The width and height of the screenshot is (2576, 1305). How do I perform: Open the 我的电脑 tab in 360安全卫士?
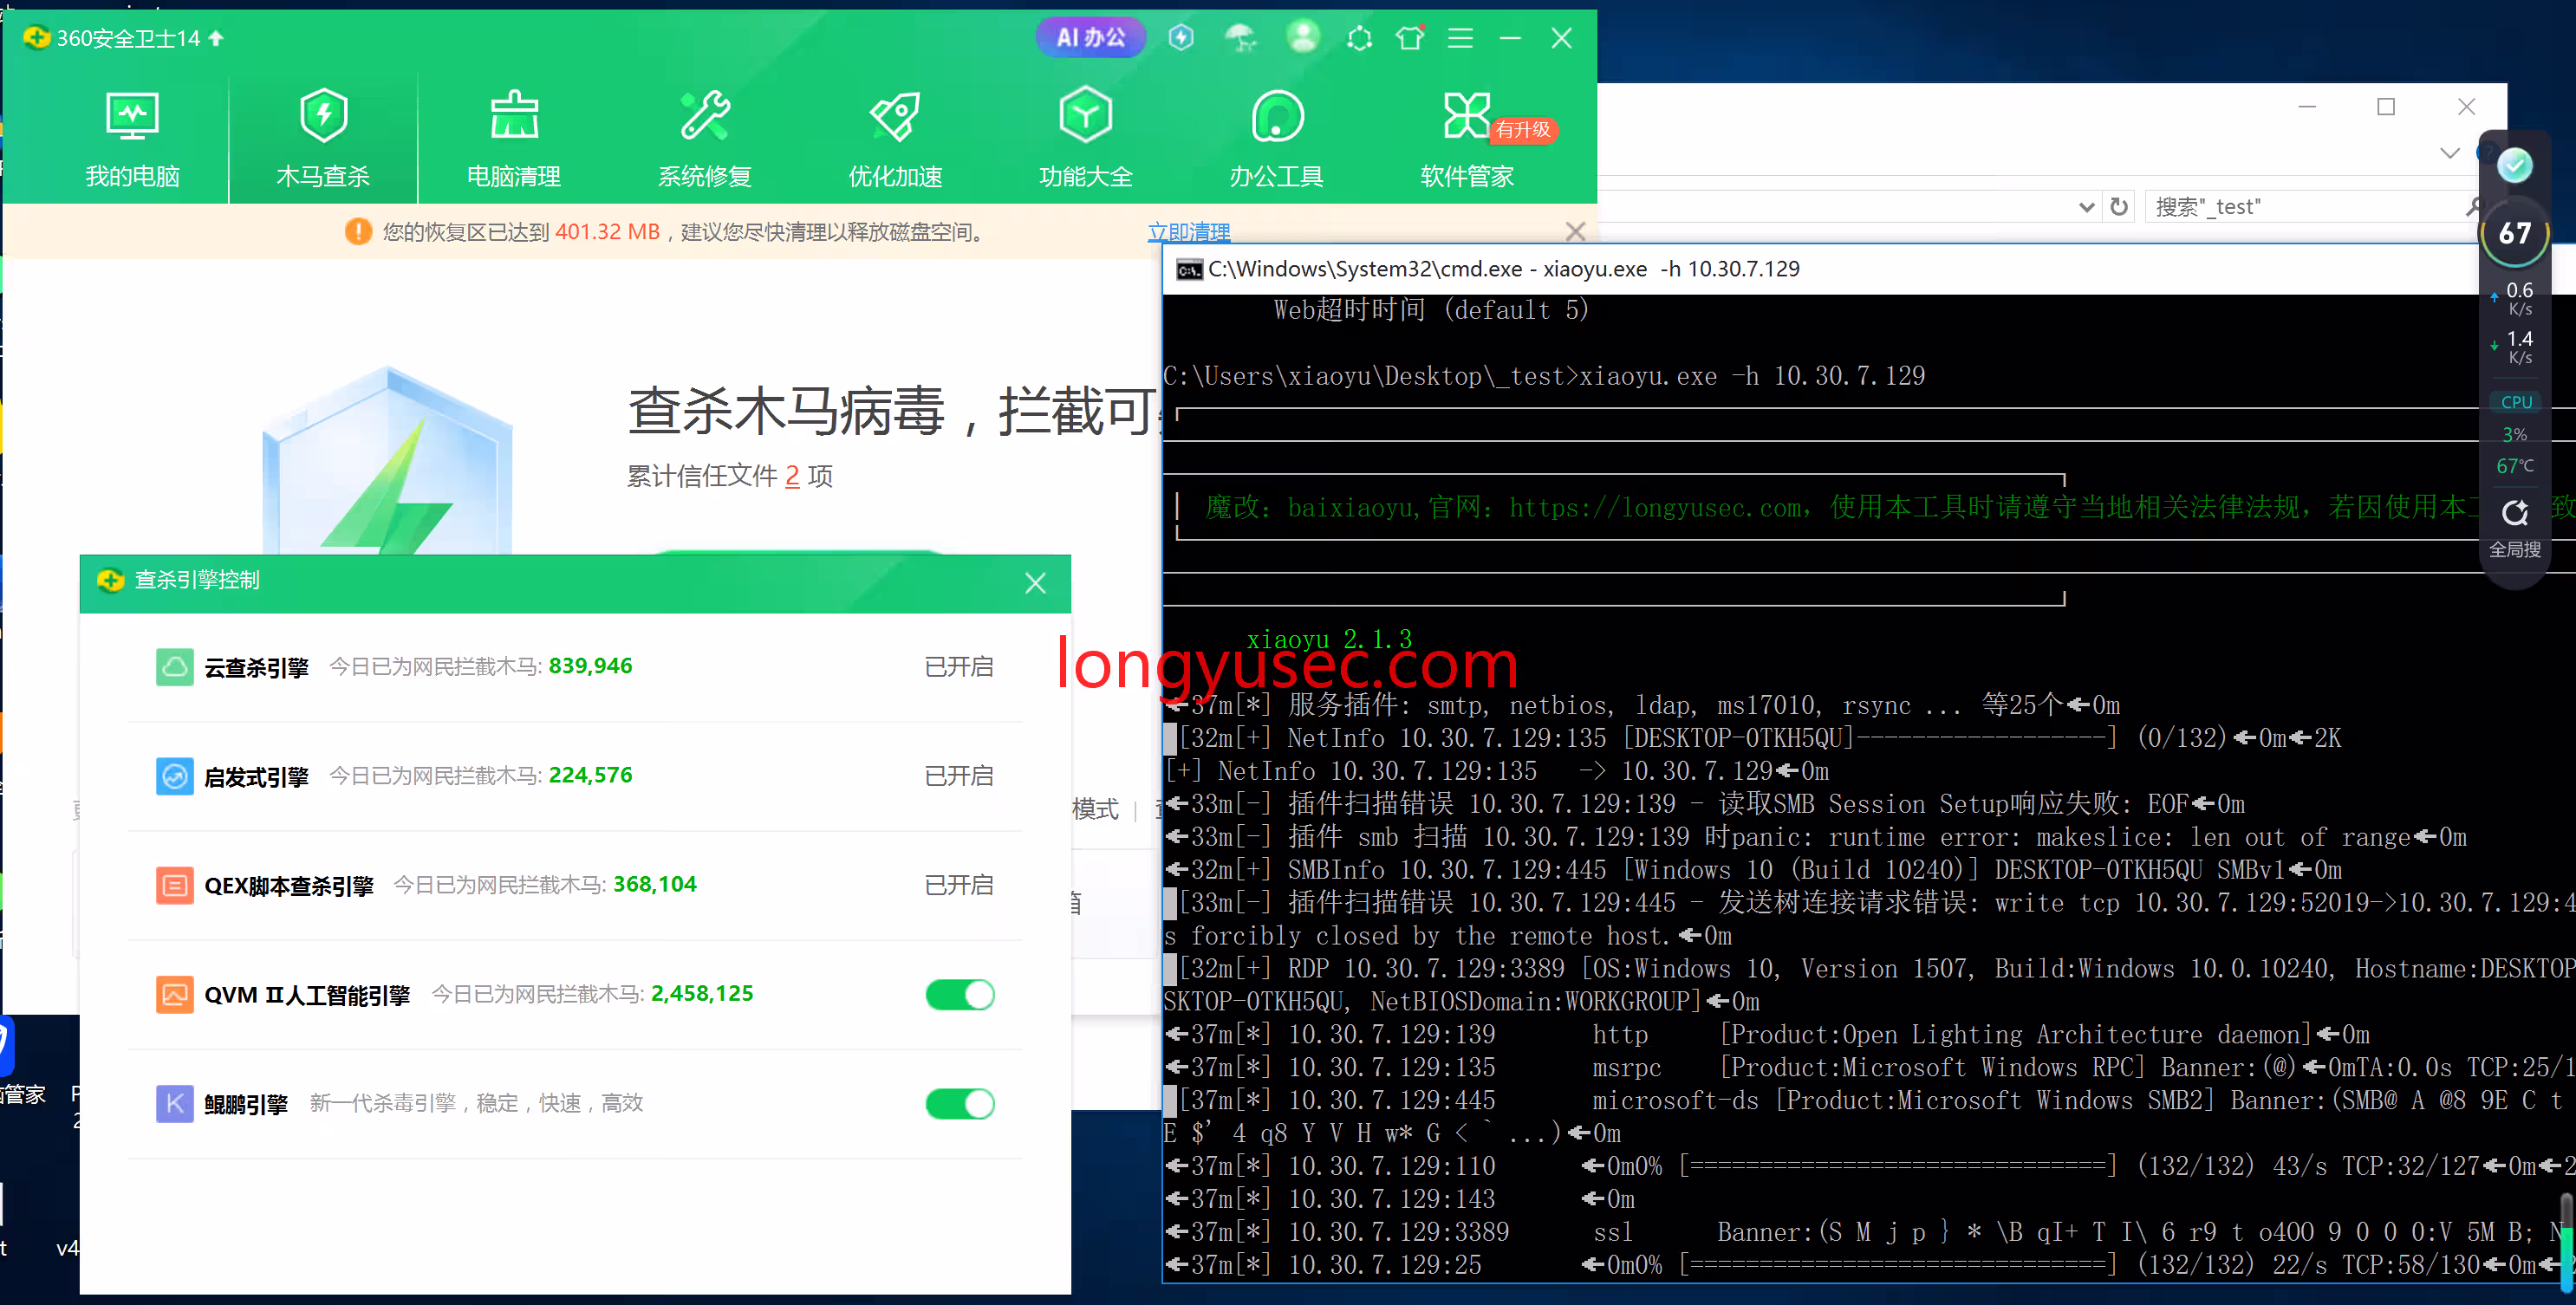pos(132,139)
